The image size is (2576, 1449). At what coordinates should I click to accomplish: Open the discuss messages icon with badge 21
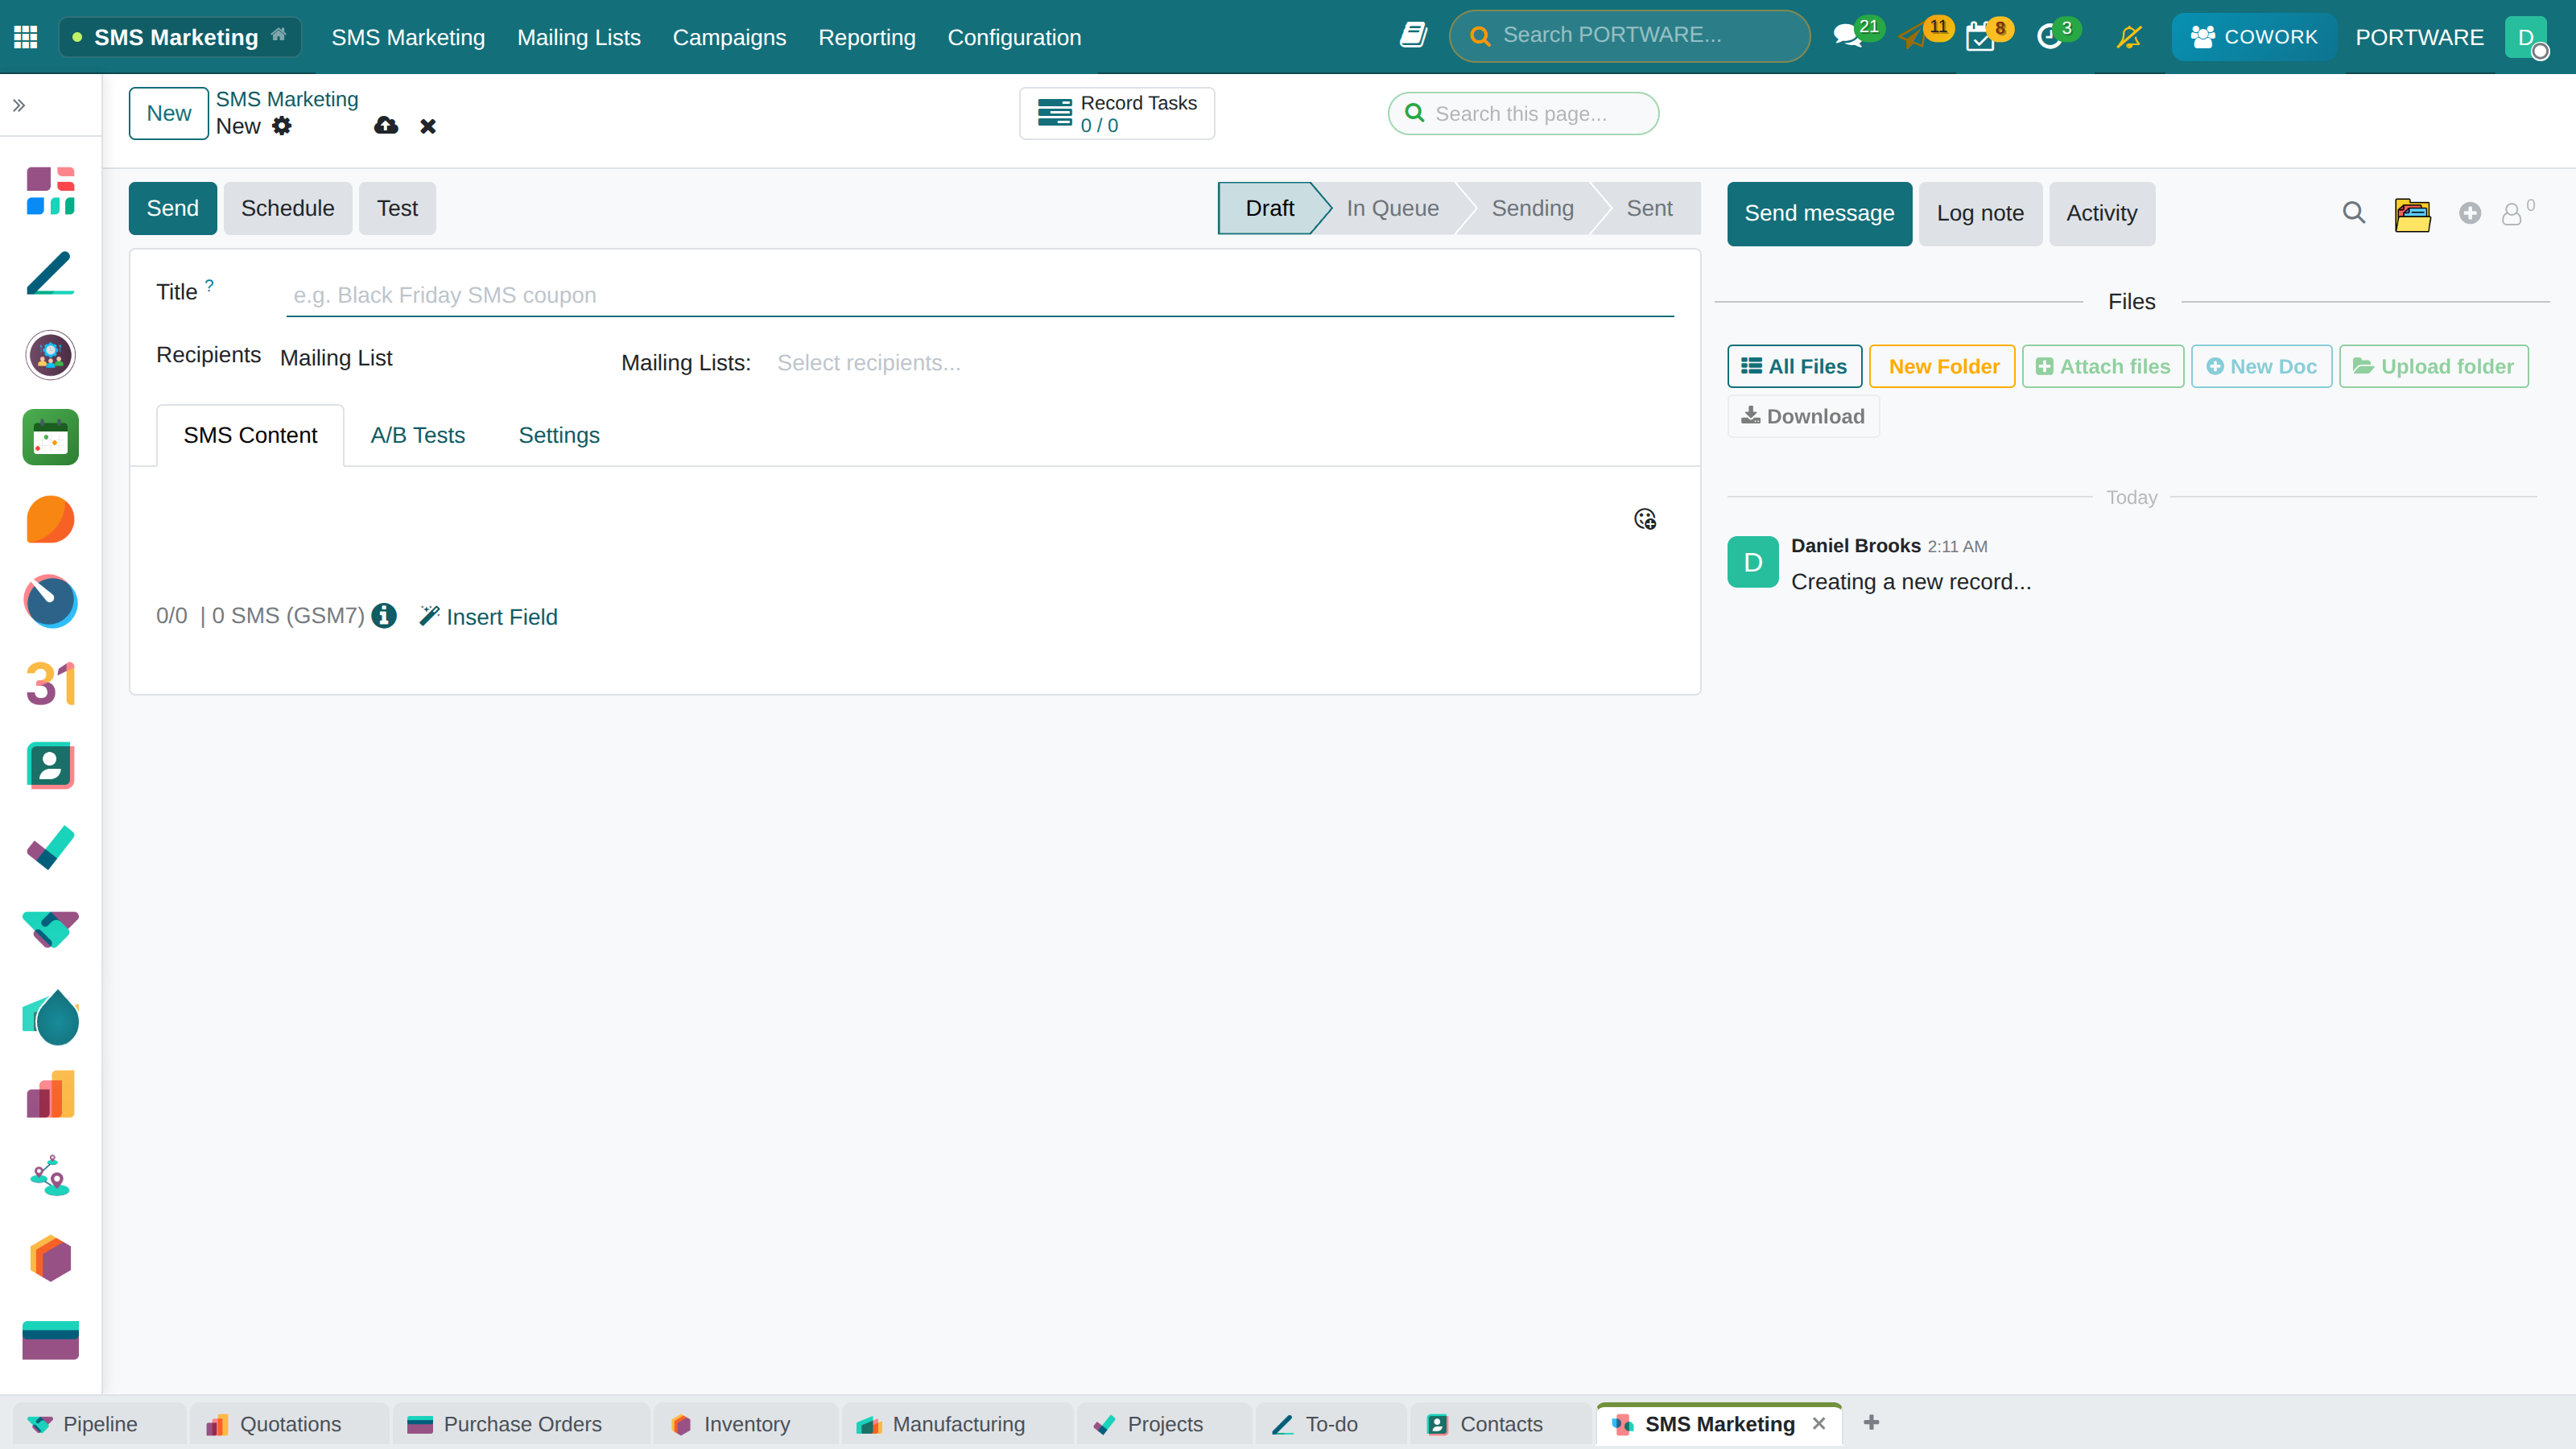[x=1848, y=37]
